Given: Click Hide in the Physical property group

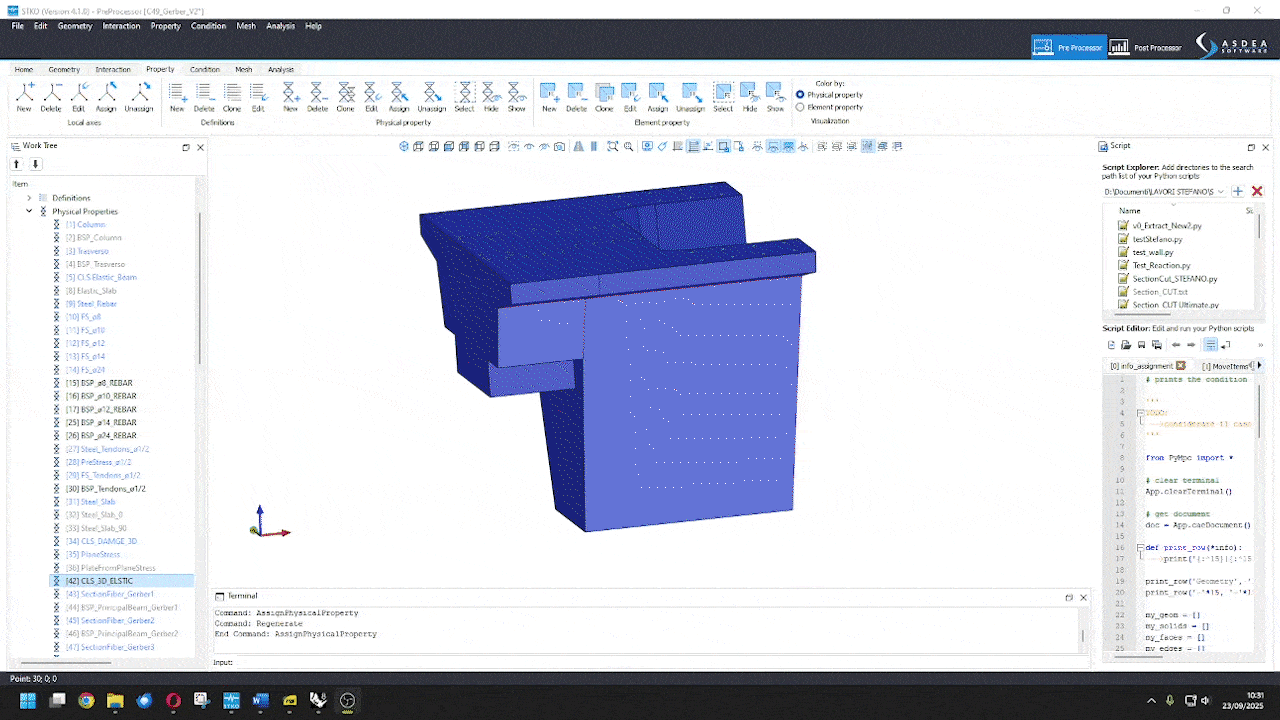Looking at the screenshot, I should (491, 97).
